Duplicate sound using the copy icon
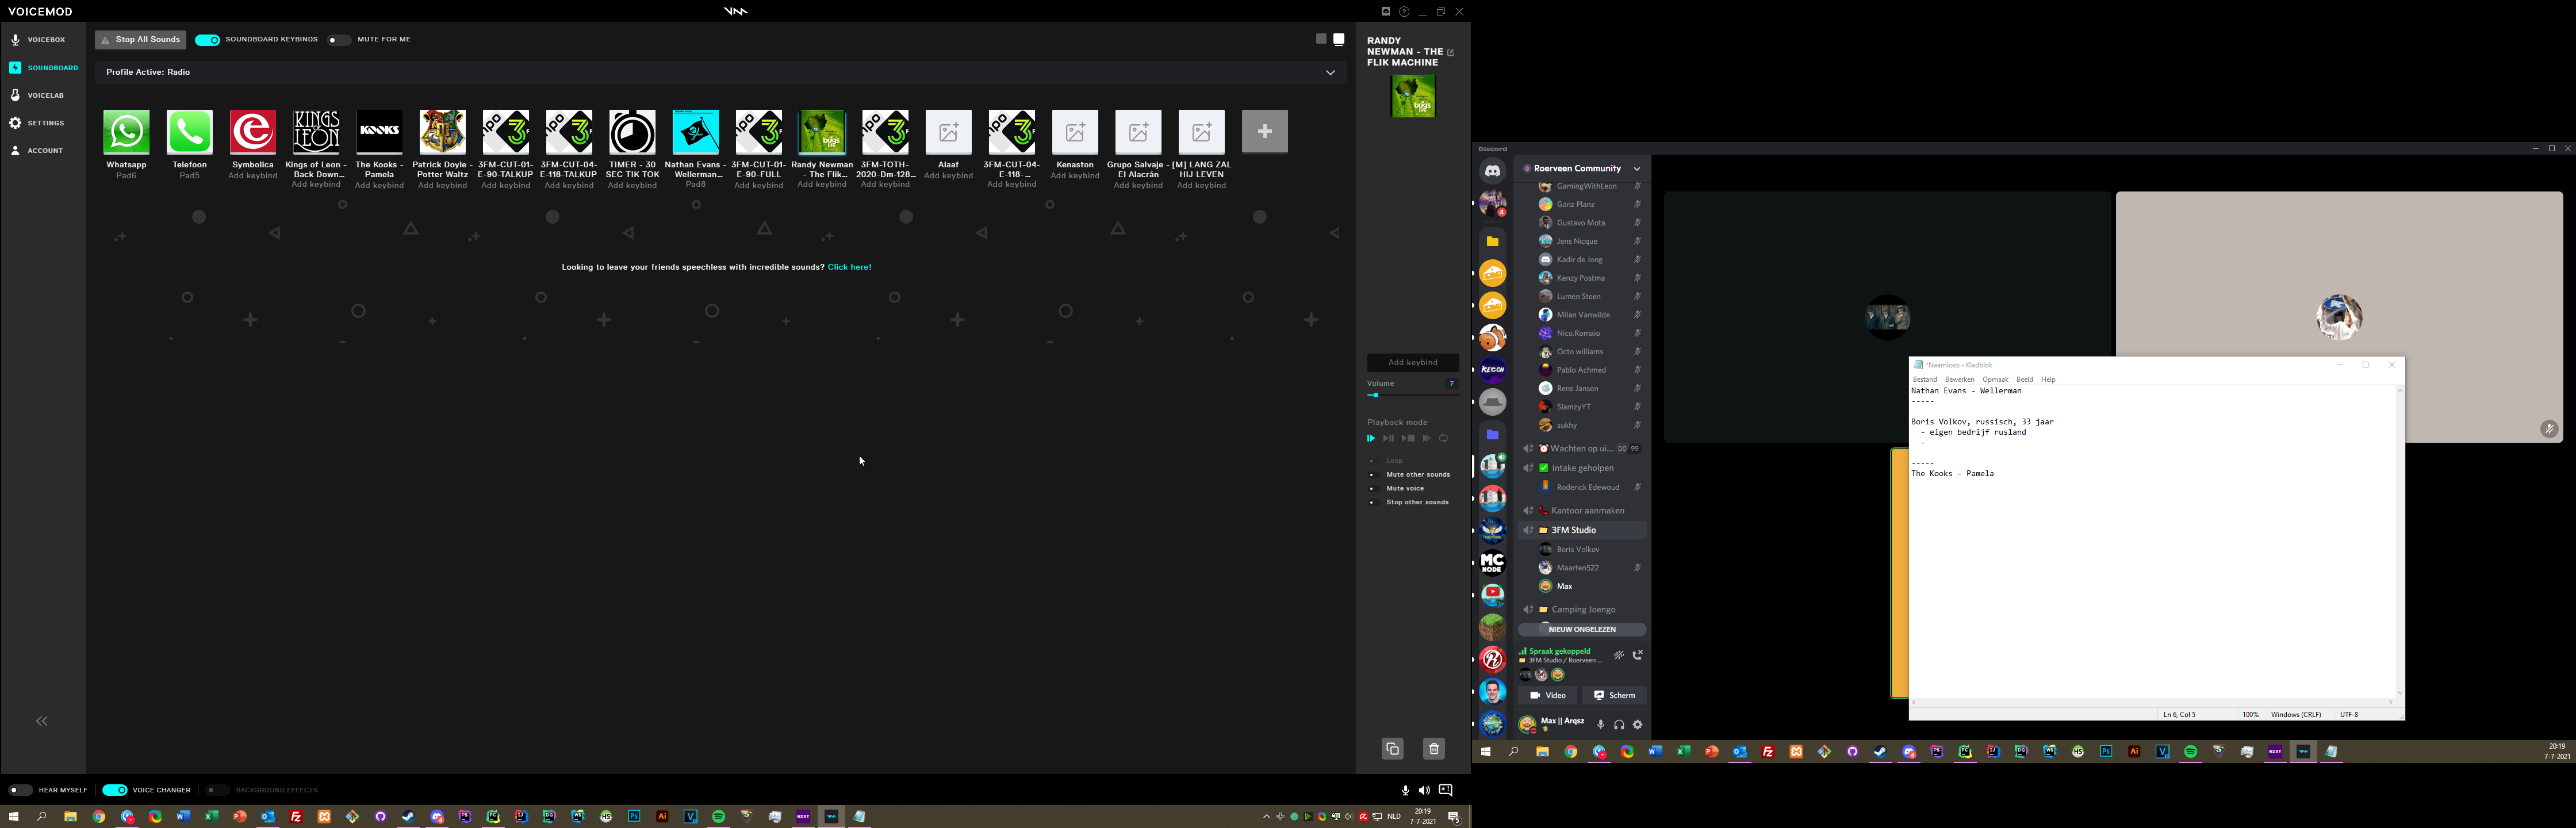The width and height of the screenshot is (2576, 828). [1392, 749]
